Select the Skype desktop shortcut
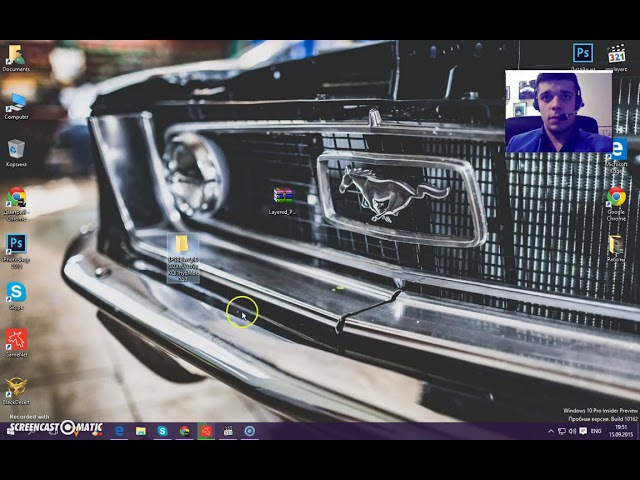640x480 pixels. coord(16,296)
